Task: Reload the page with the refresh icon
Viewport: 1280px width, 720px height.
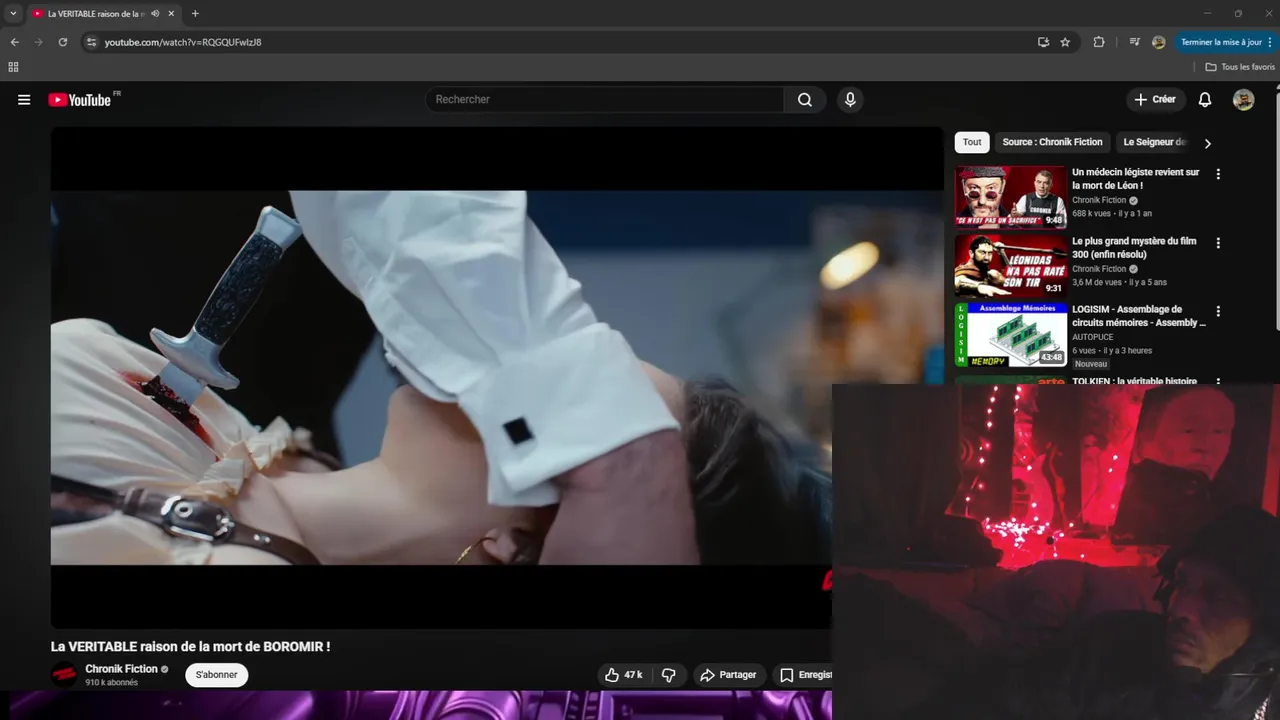Action: click(x=62, y=42)
